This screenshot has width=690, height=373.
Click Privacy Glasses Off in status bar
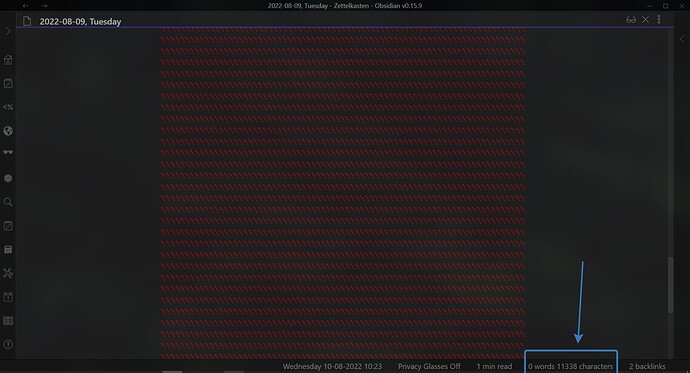tap(429, 366)
